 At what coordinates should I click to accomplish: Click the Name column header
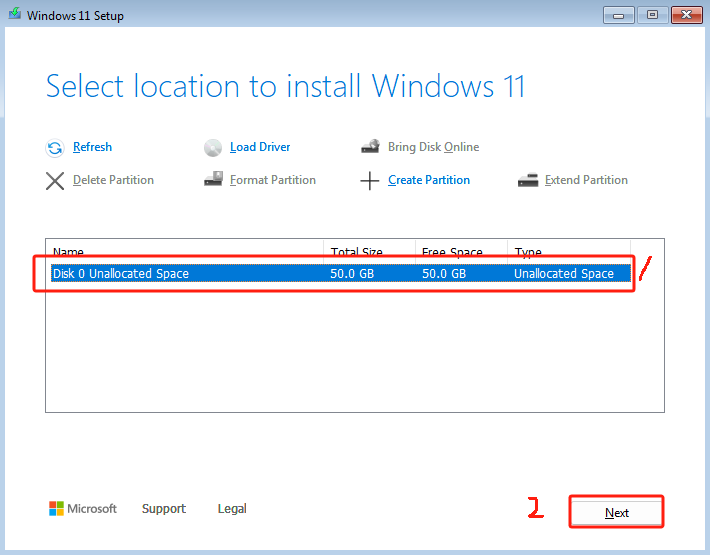coord(184,252)
